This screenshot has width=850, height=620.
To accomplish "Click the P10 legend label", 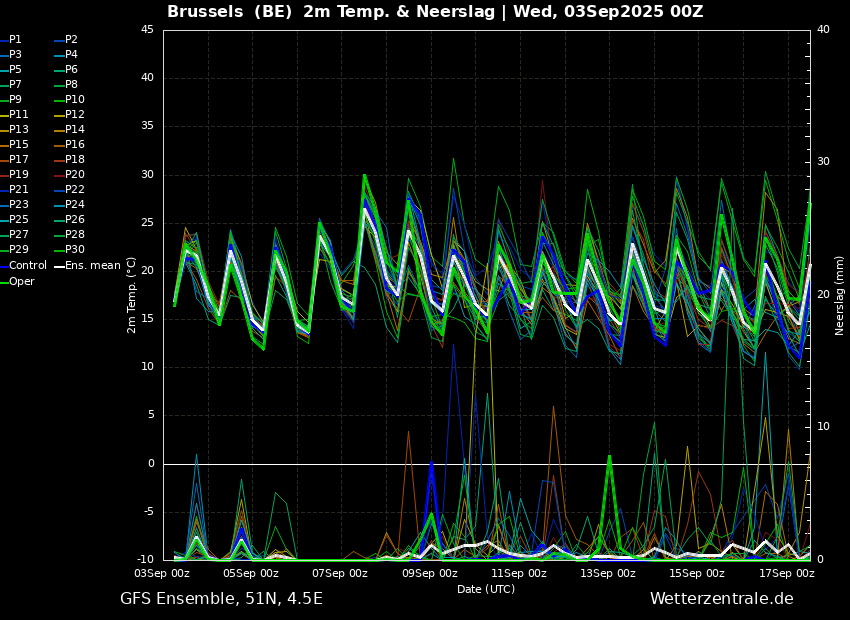I will pyautogui.click(x=75, y=100).
